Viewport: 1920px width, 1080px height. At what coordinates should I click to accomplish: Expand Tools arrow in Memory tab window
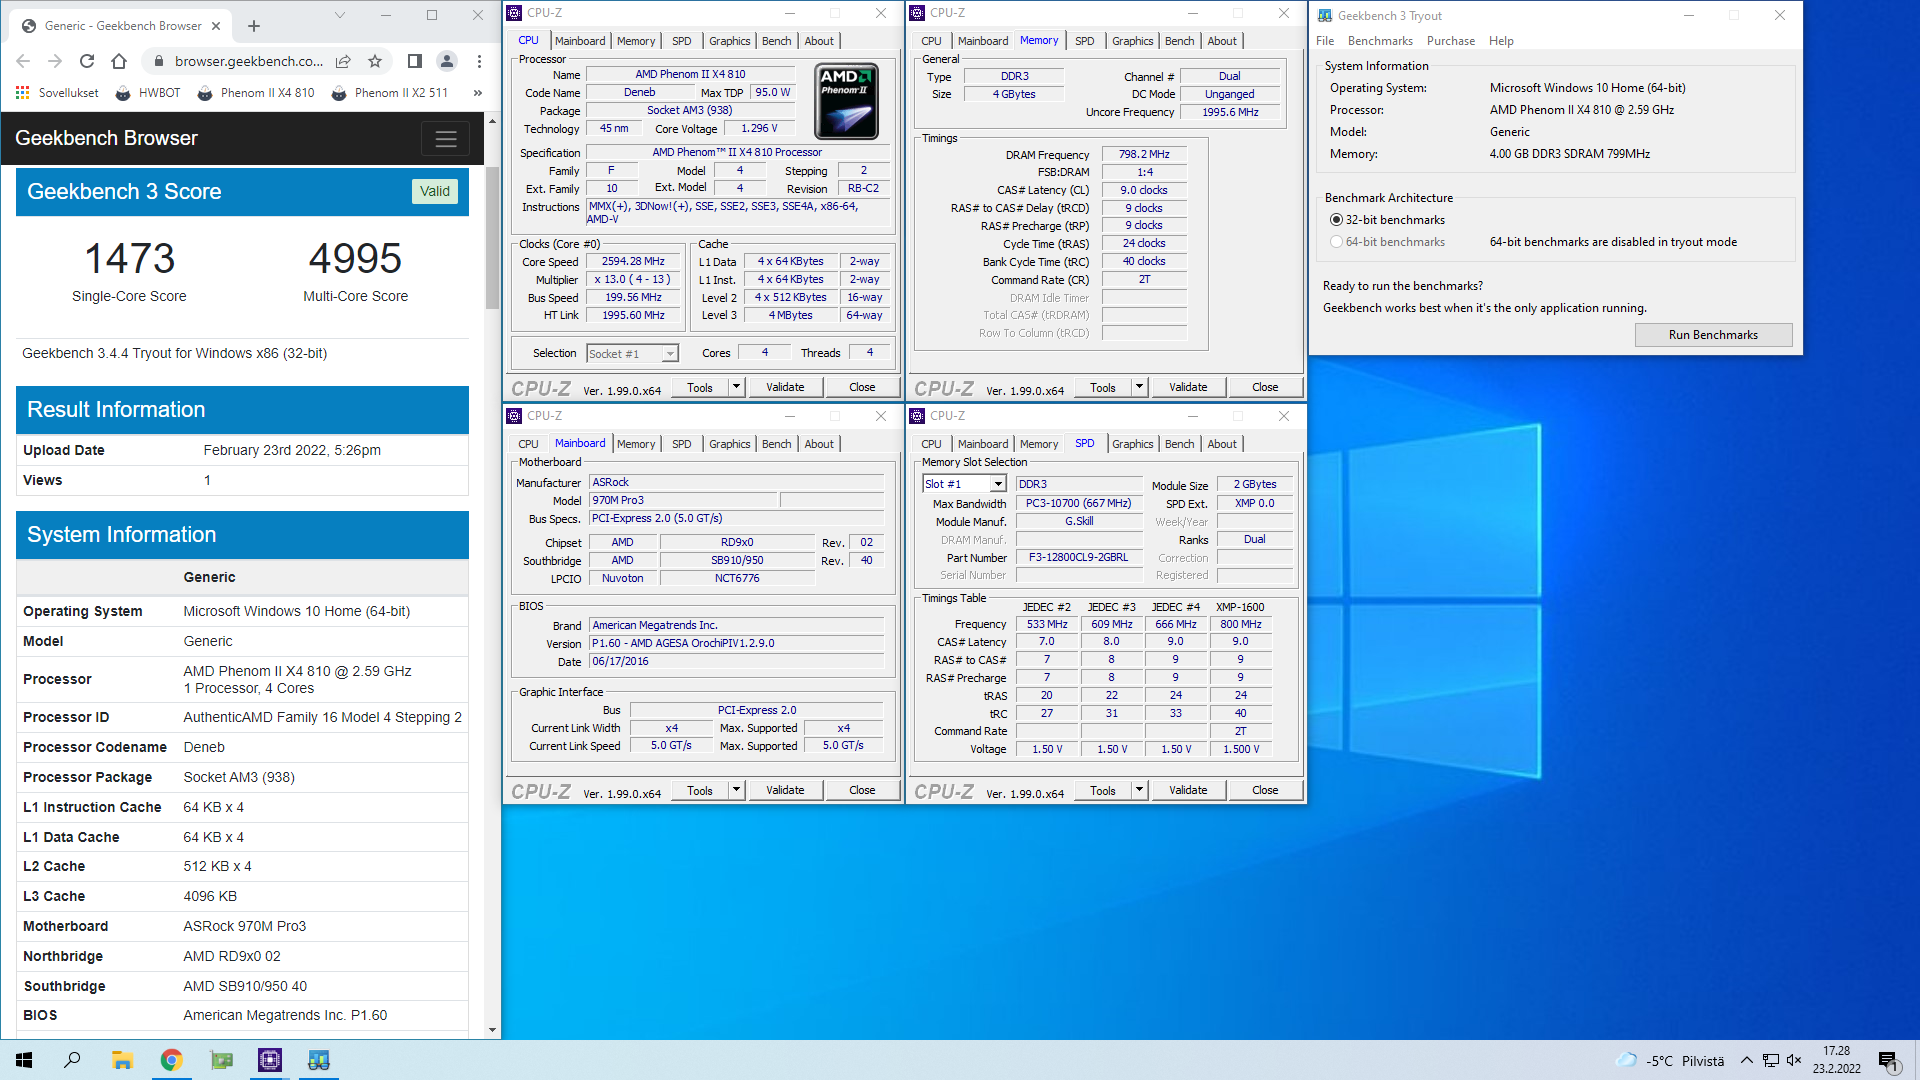pos(1139,387)
